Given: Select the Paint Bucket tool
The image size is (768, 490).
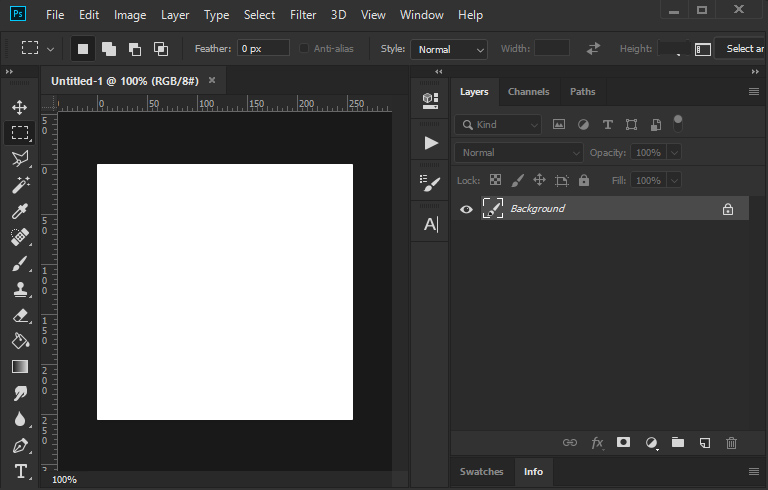Looking at the screenshot, I should pos(20,341).
